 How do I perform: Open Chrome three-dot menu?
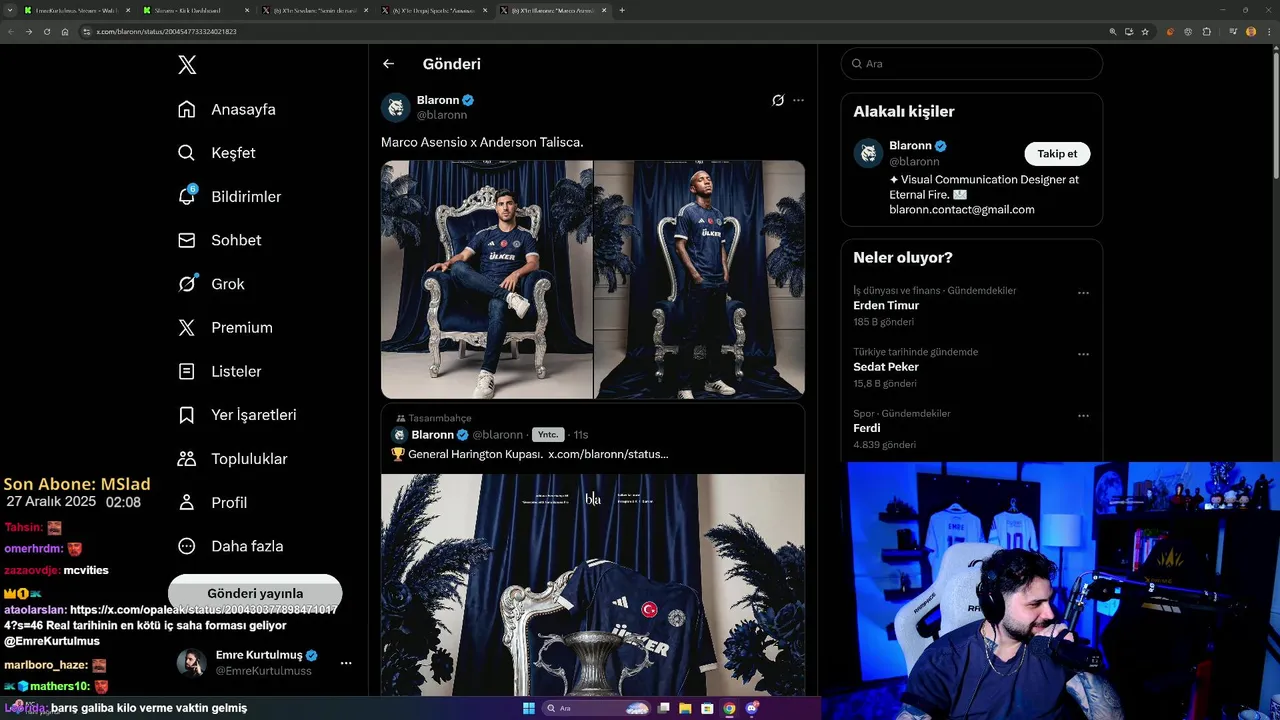tap(1269, 32)
